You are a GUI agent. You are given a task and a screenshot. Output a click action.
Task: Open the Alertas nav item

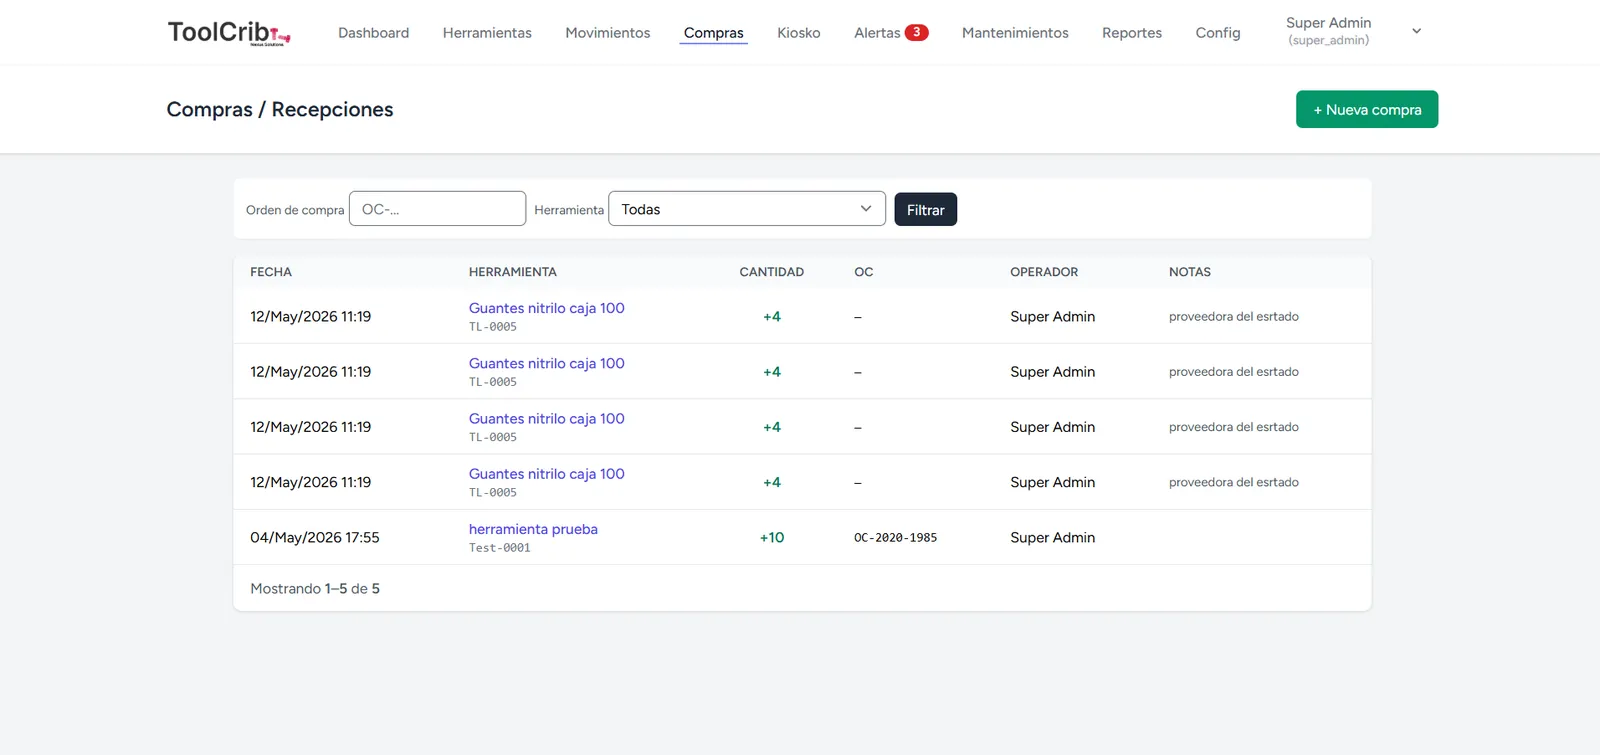tap(877, 33)
